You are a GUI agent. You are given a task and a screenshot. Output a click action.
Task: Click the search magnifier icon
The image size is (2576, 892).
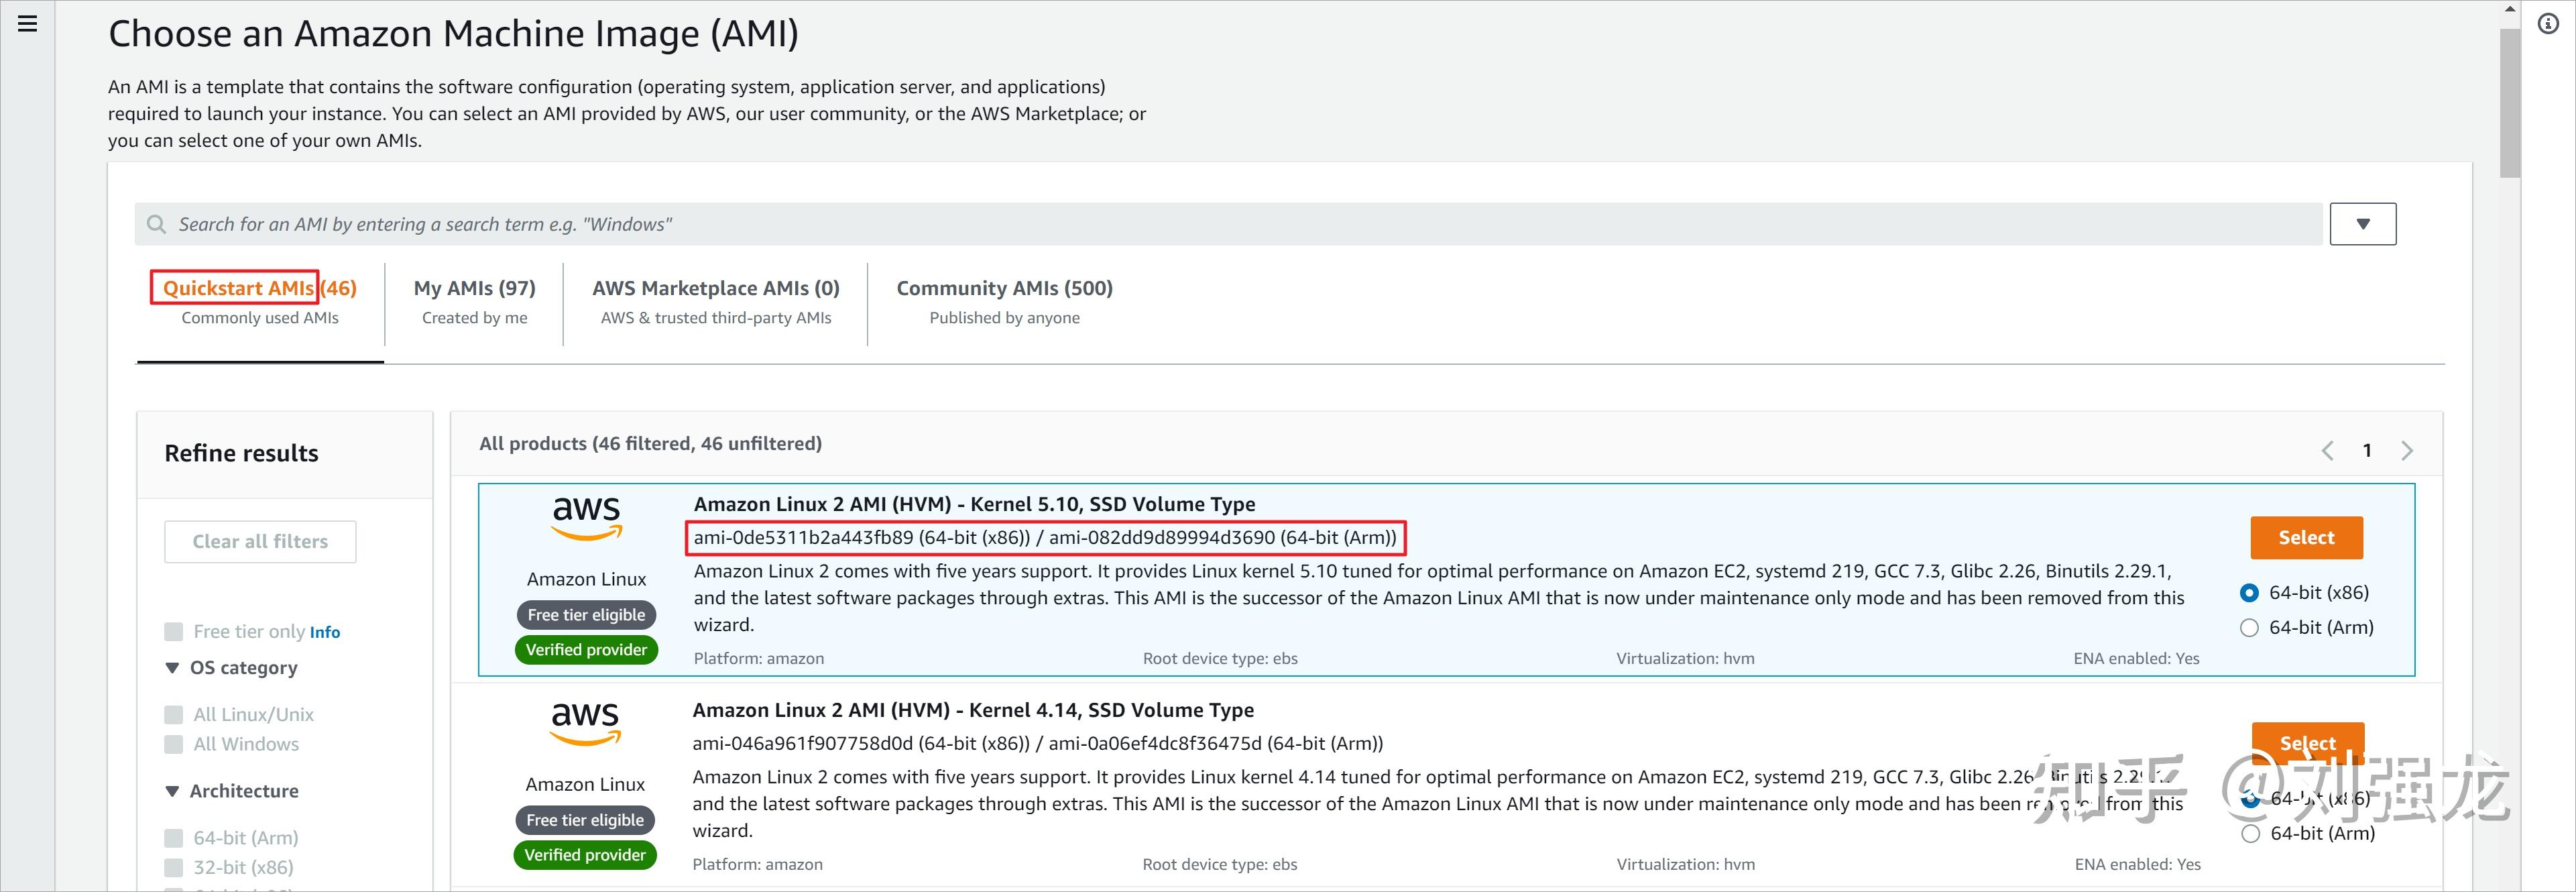156,223
